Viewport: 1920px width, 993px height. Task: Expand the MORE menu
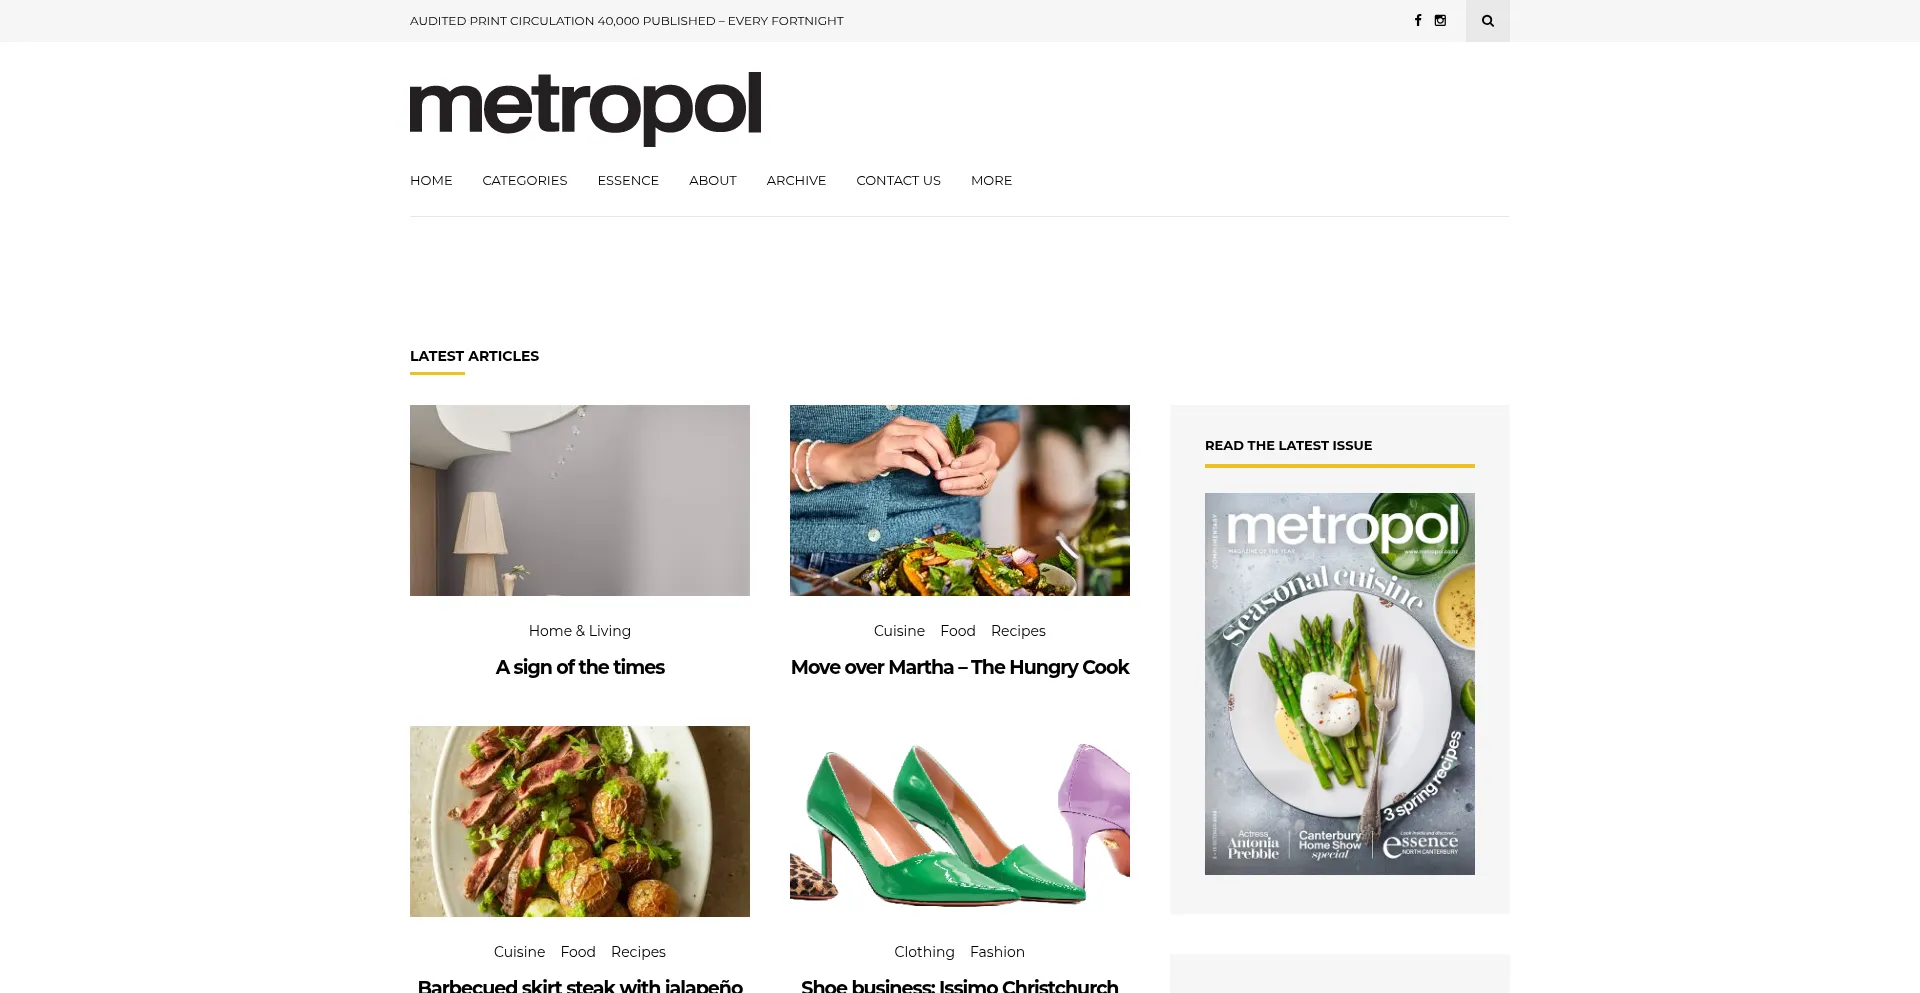click(x=991, y=181)
